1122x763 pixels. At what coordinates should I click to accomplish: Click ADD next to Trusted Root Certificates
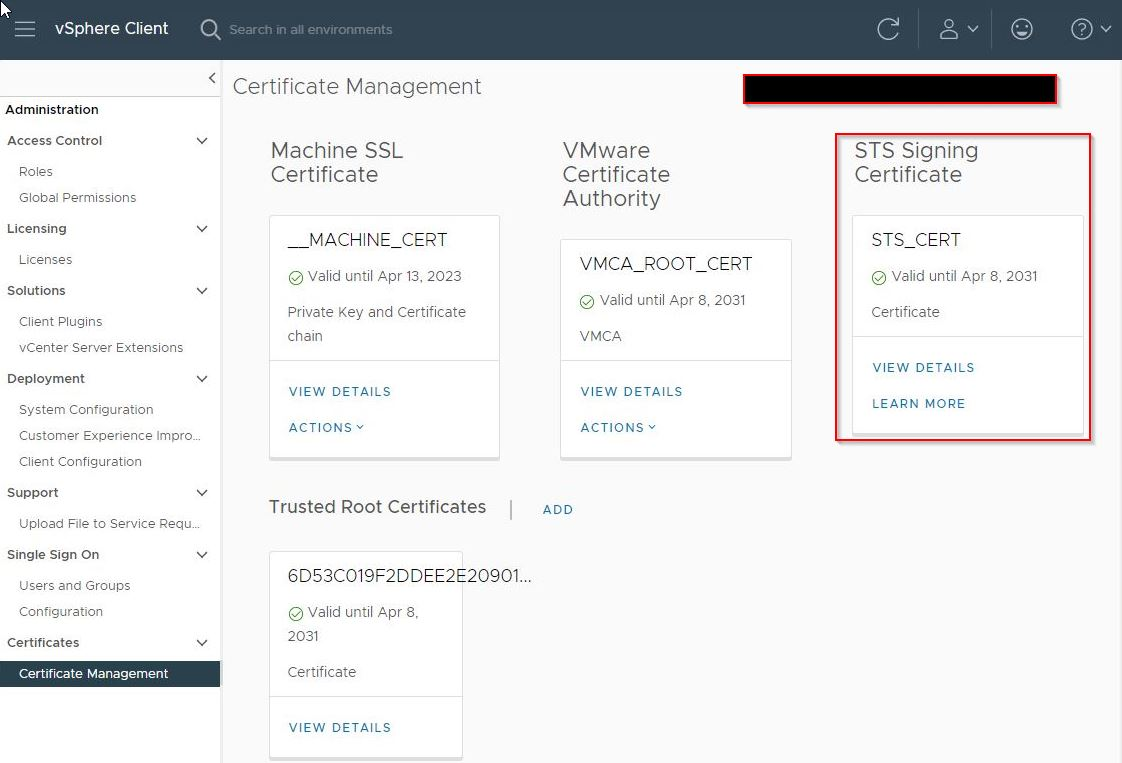(557, 510)
